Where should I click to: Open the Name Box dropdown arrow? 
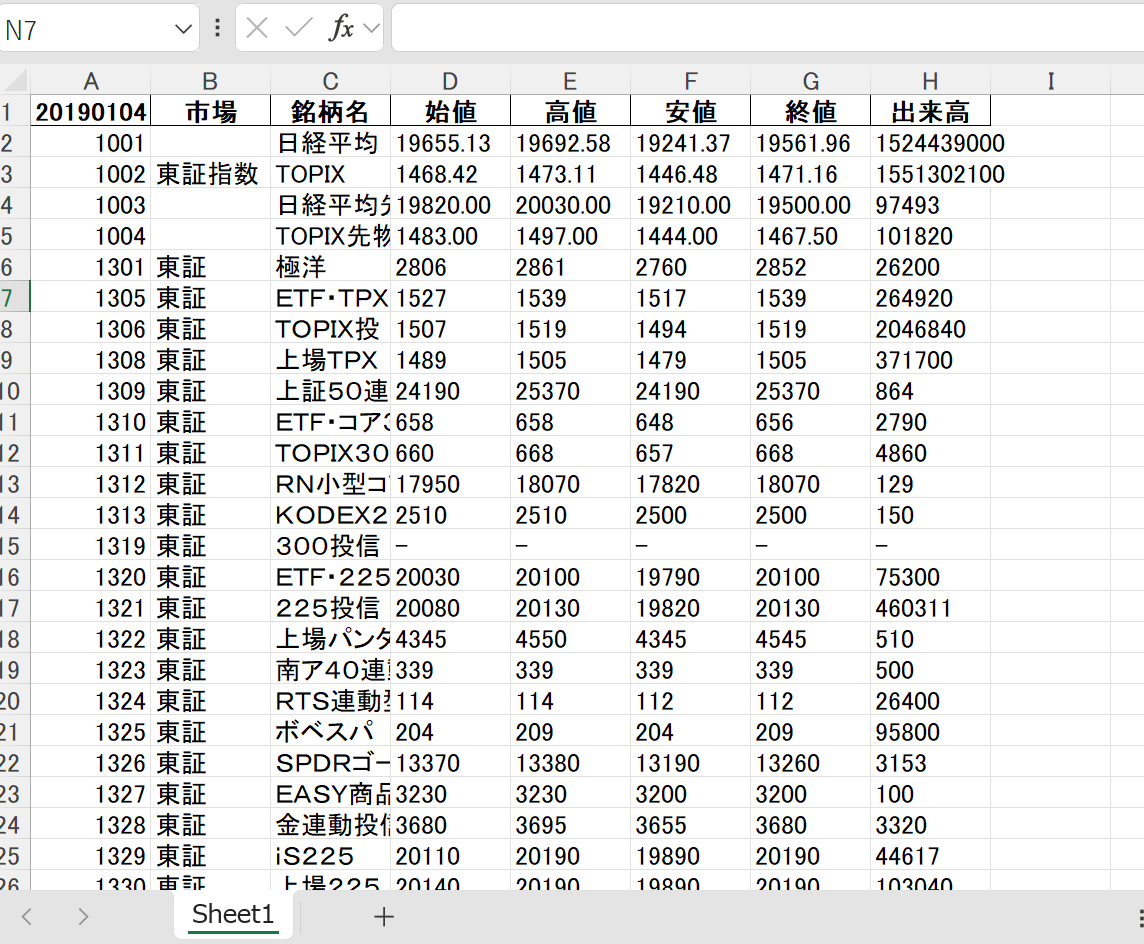[184, 29]
